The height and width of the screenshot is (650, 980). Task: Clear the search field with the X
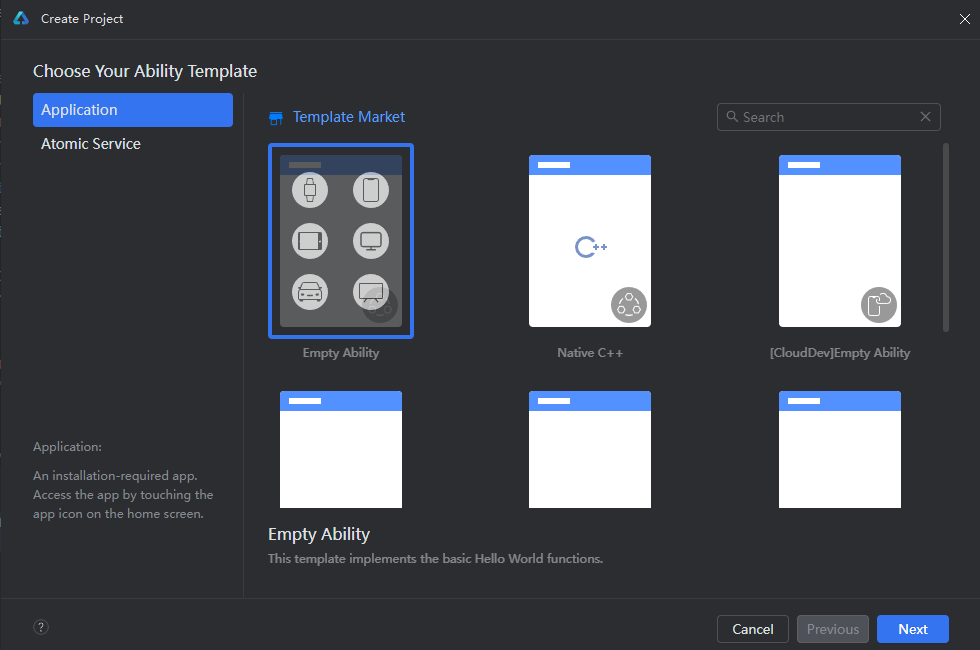[x=926, y=116]
